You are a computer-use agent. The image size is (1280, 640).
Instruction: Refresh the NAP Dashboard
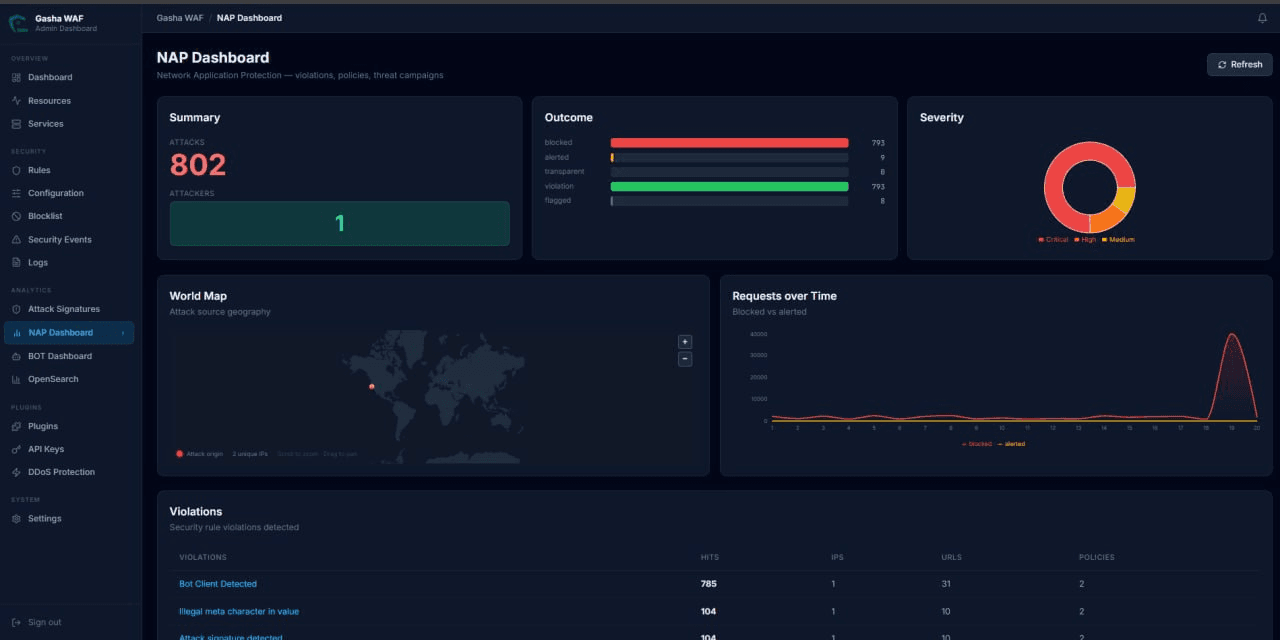coord(1239,64)
